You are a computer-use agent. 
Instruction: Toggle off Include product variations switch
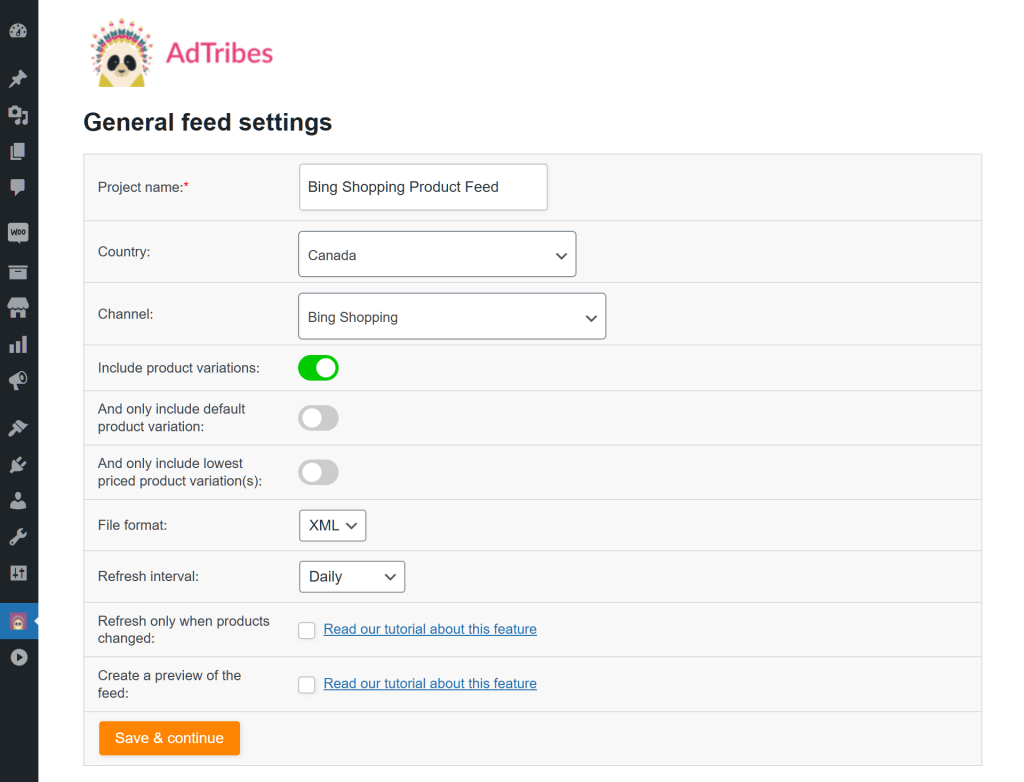point(318,368)
